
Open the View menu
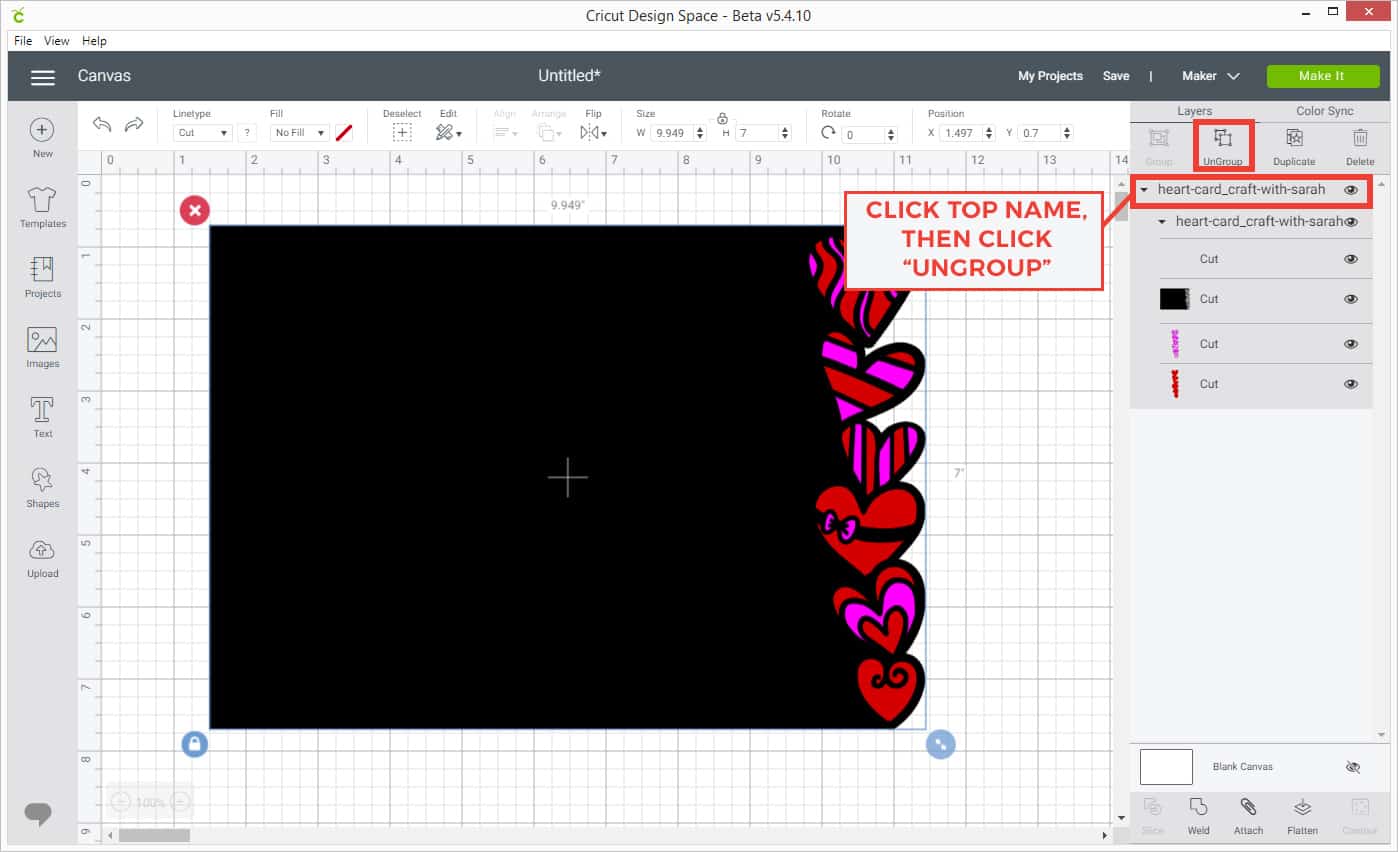pos(57,41)
